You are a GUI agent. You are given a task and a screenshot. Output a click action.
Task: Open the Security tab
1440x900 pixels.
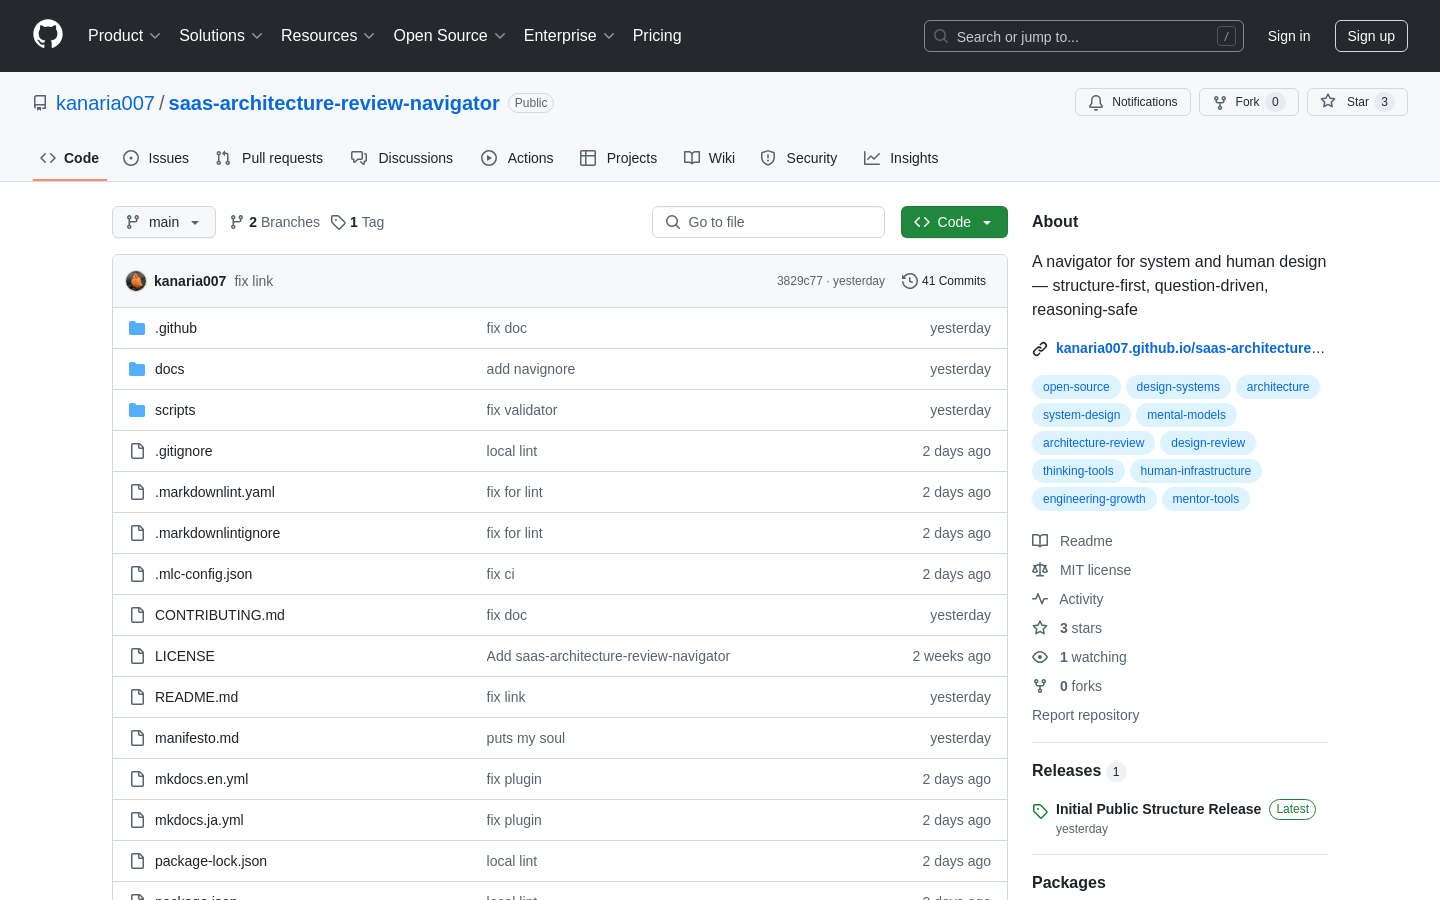799,158
